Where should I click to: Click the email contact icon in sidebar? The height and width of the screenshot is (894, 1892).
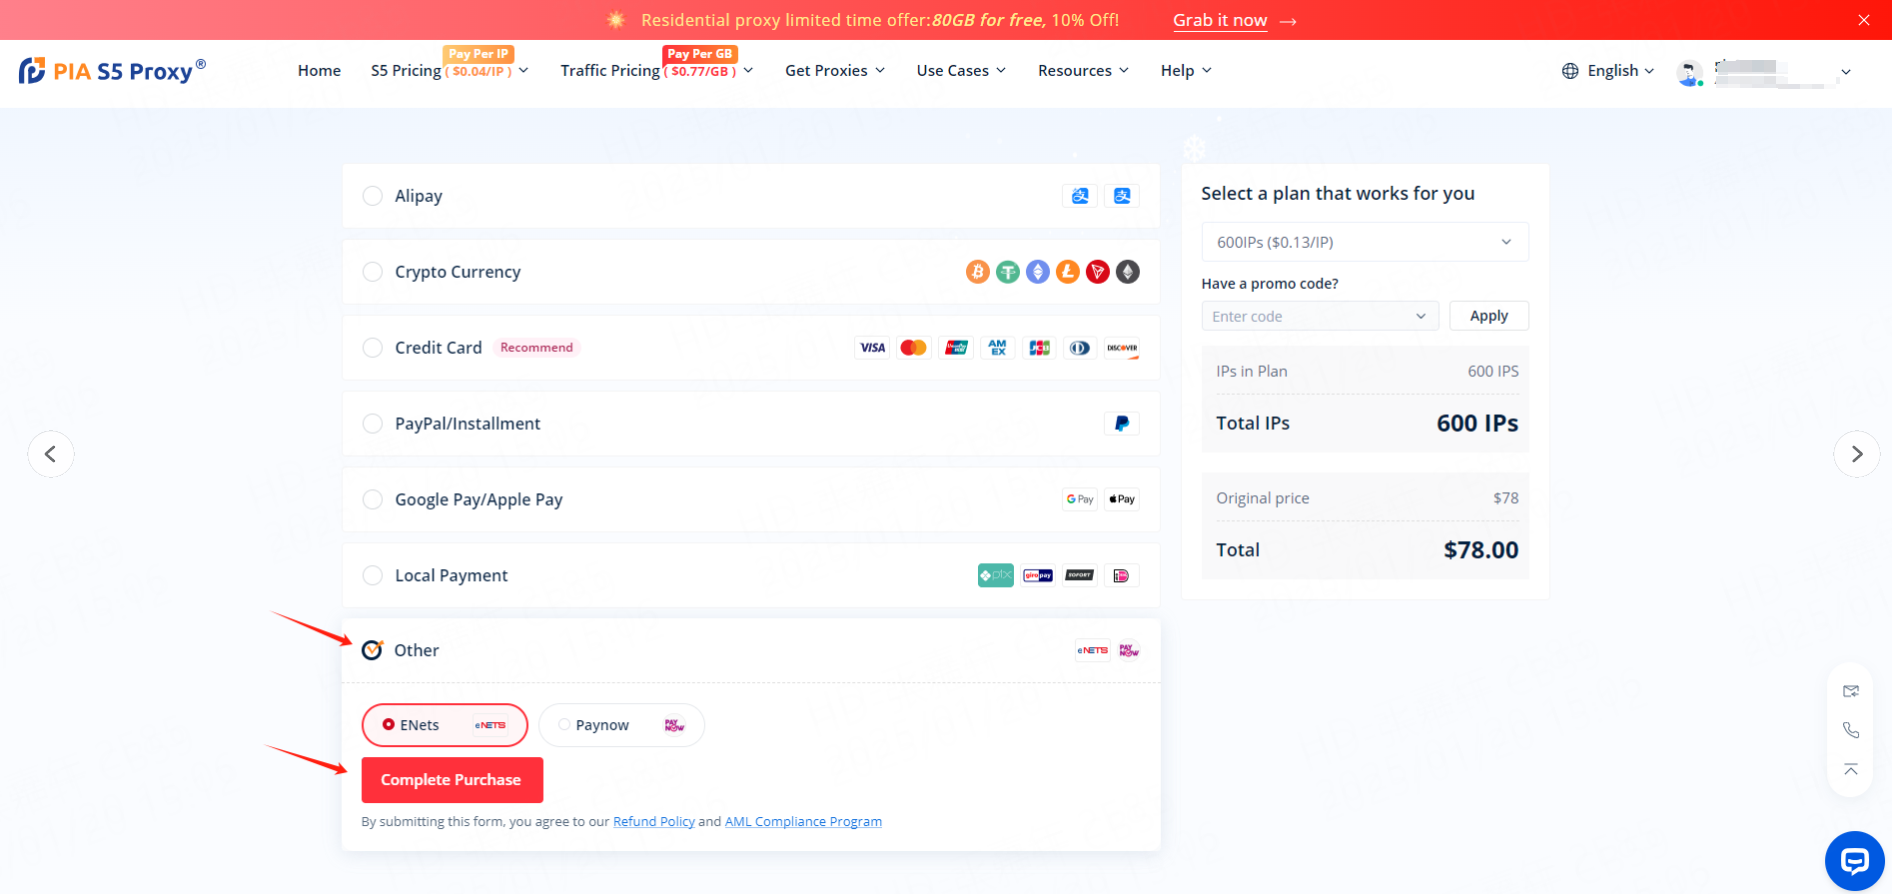(1851, 691)
